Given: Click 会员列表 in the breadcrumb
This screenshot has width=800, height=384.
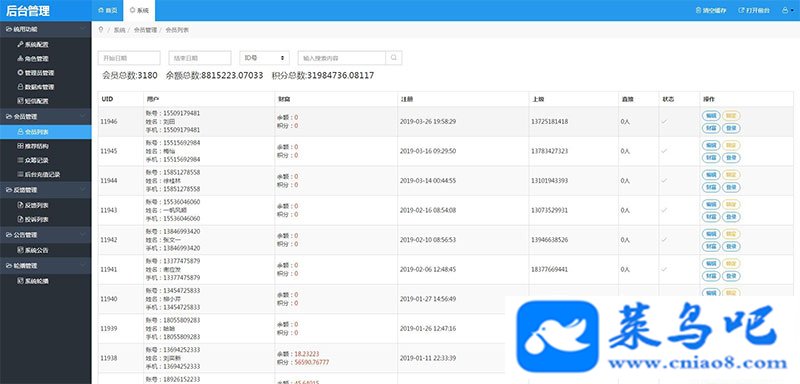Looking at the screenshot, I should 177,30.
